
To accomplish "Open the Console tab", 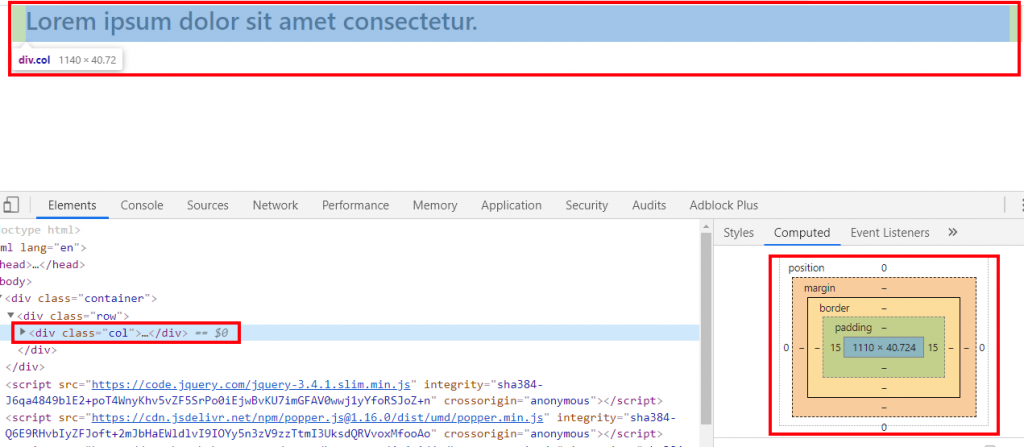I will 142,205.
